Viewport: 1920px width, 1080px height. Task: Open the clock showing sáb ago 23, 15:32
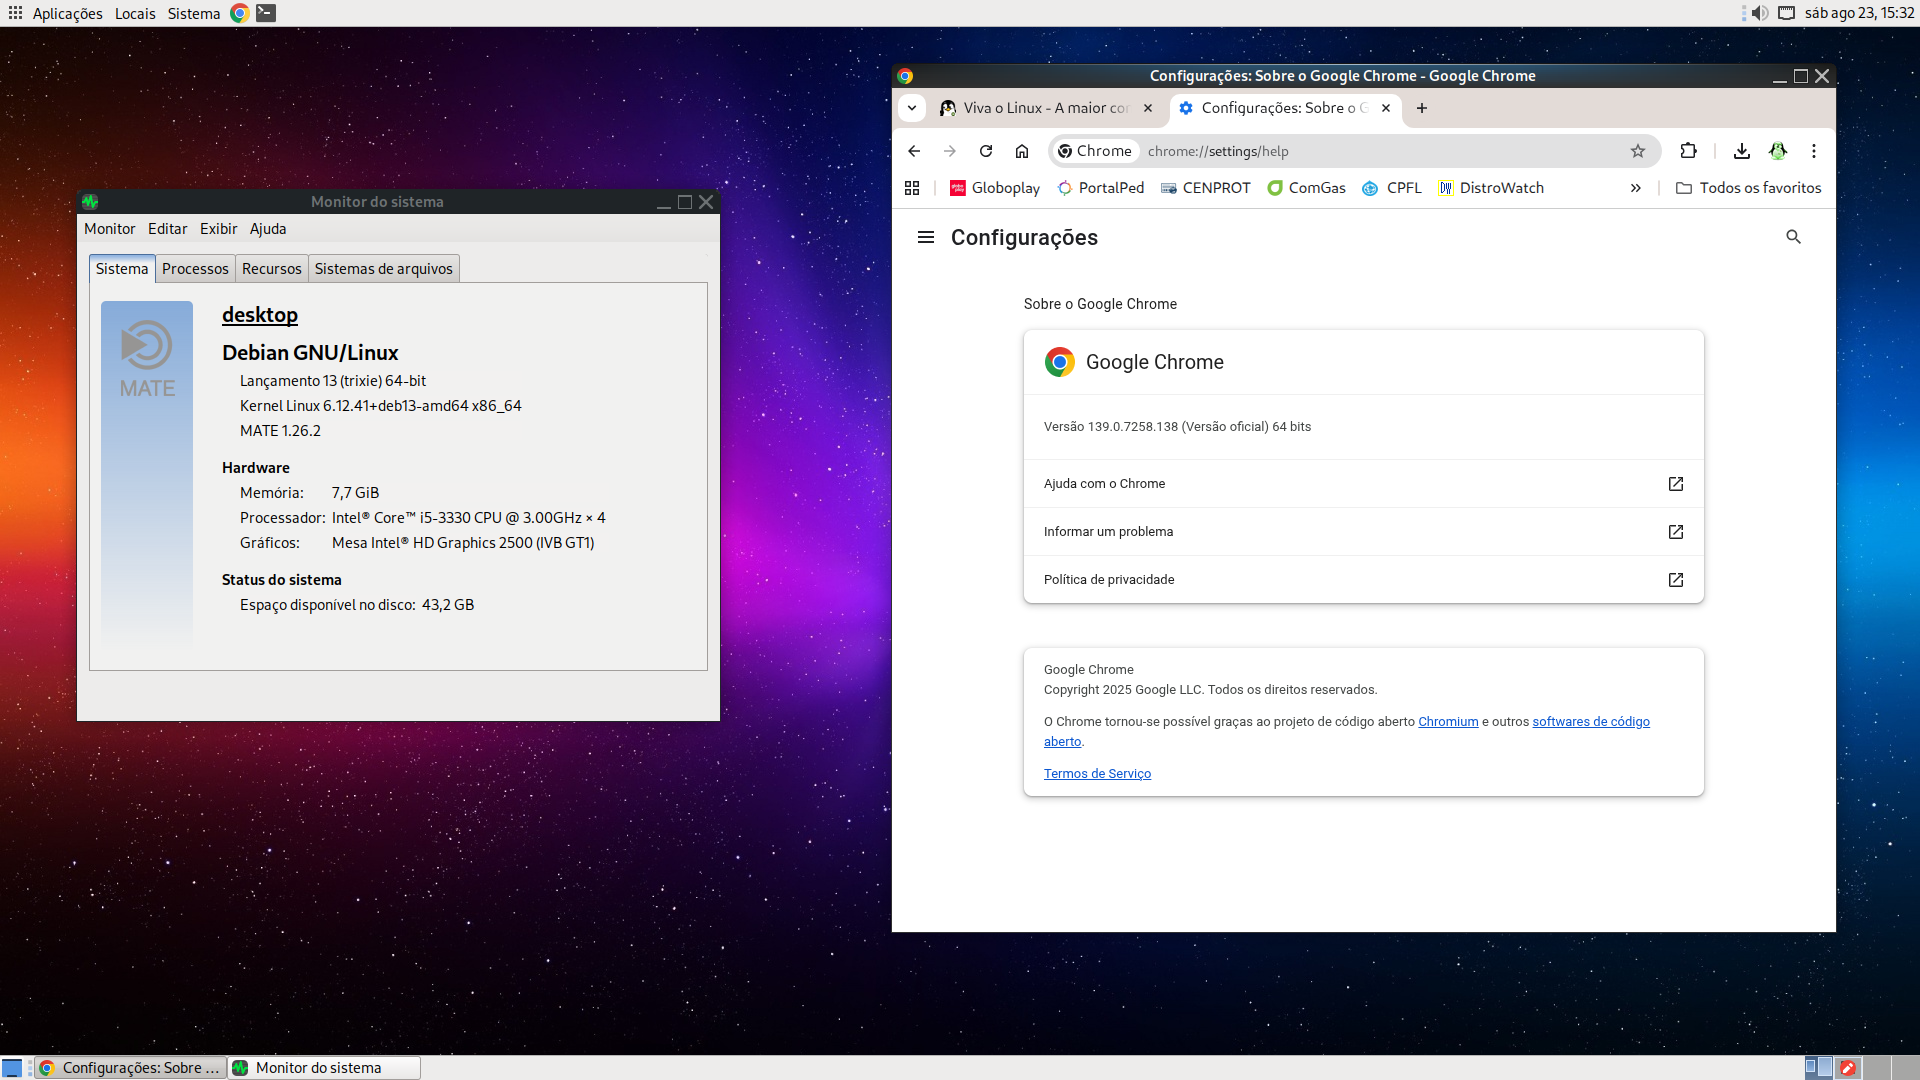(x=1859, y=13)
